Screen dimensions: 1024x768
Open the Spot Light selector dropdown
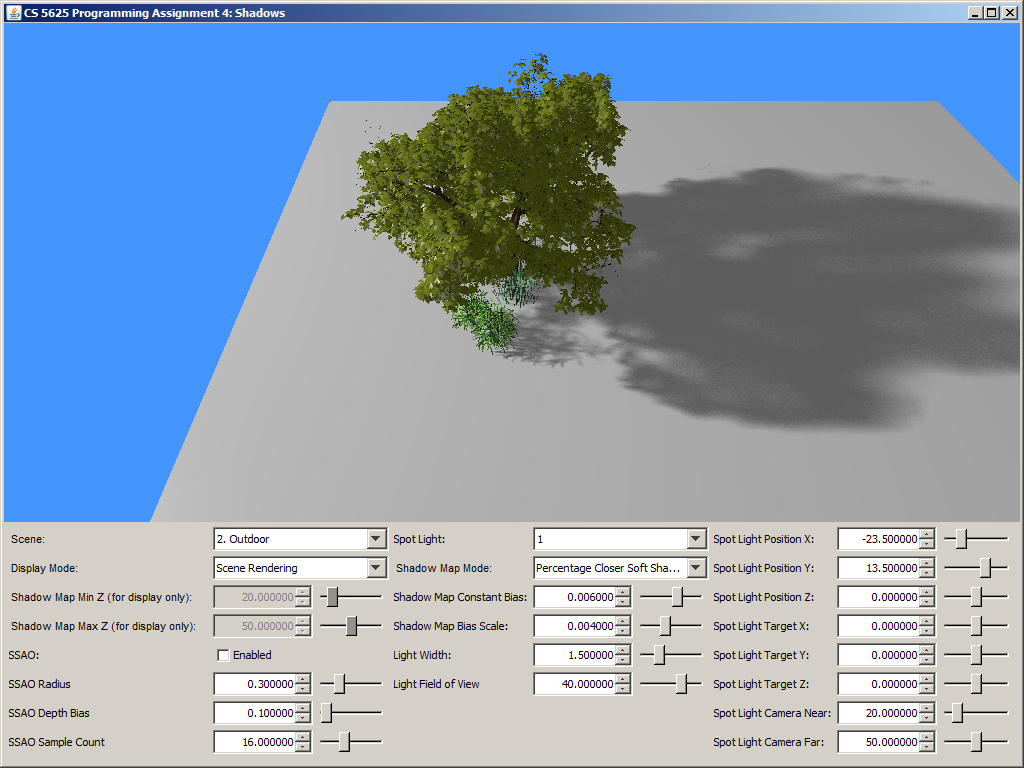(696, 539)
